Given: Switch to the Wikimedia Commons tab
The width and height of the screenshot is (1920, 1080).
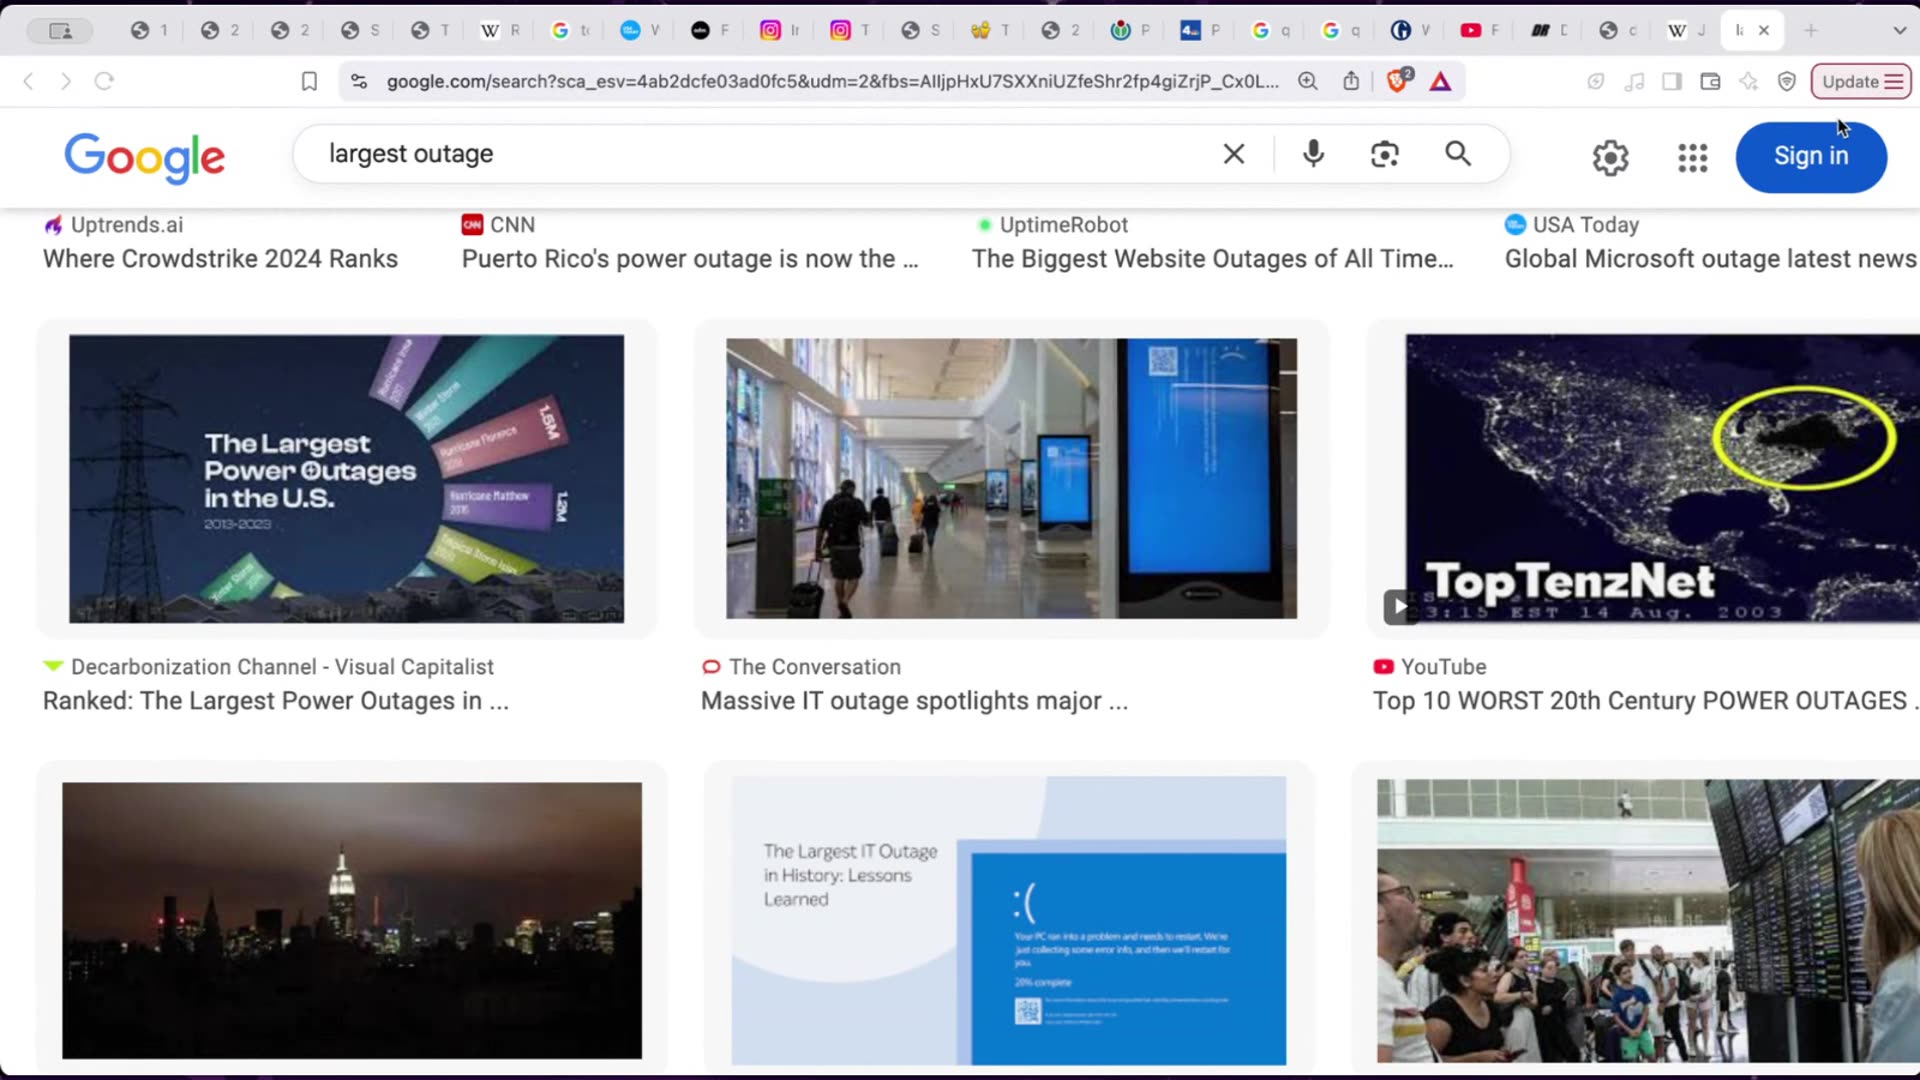Looking at the screenshot, I should (1130, 31).
